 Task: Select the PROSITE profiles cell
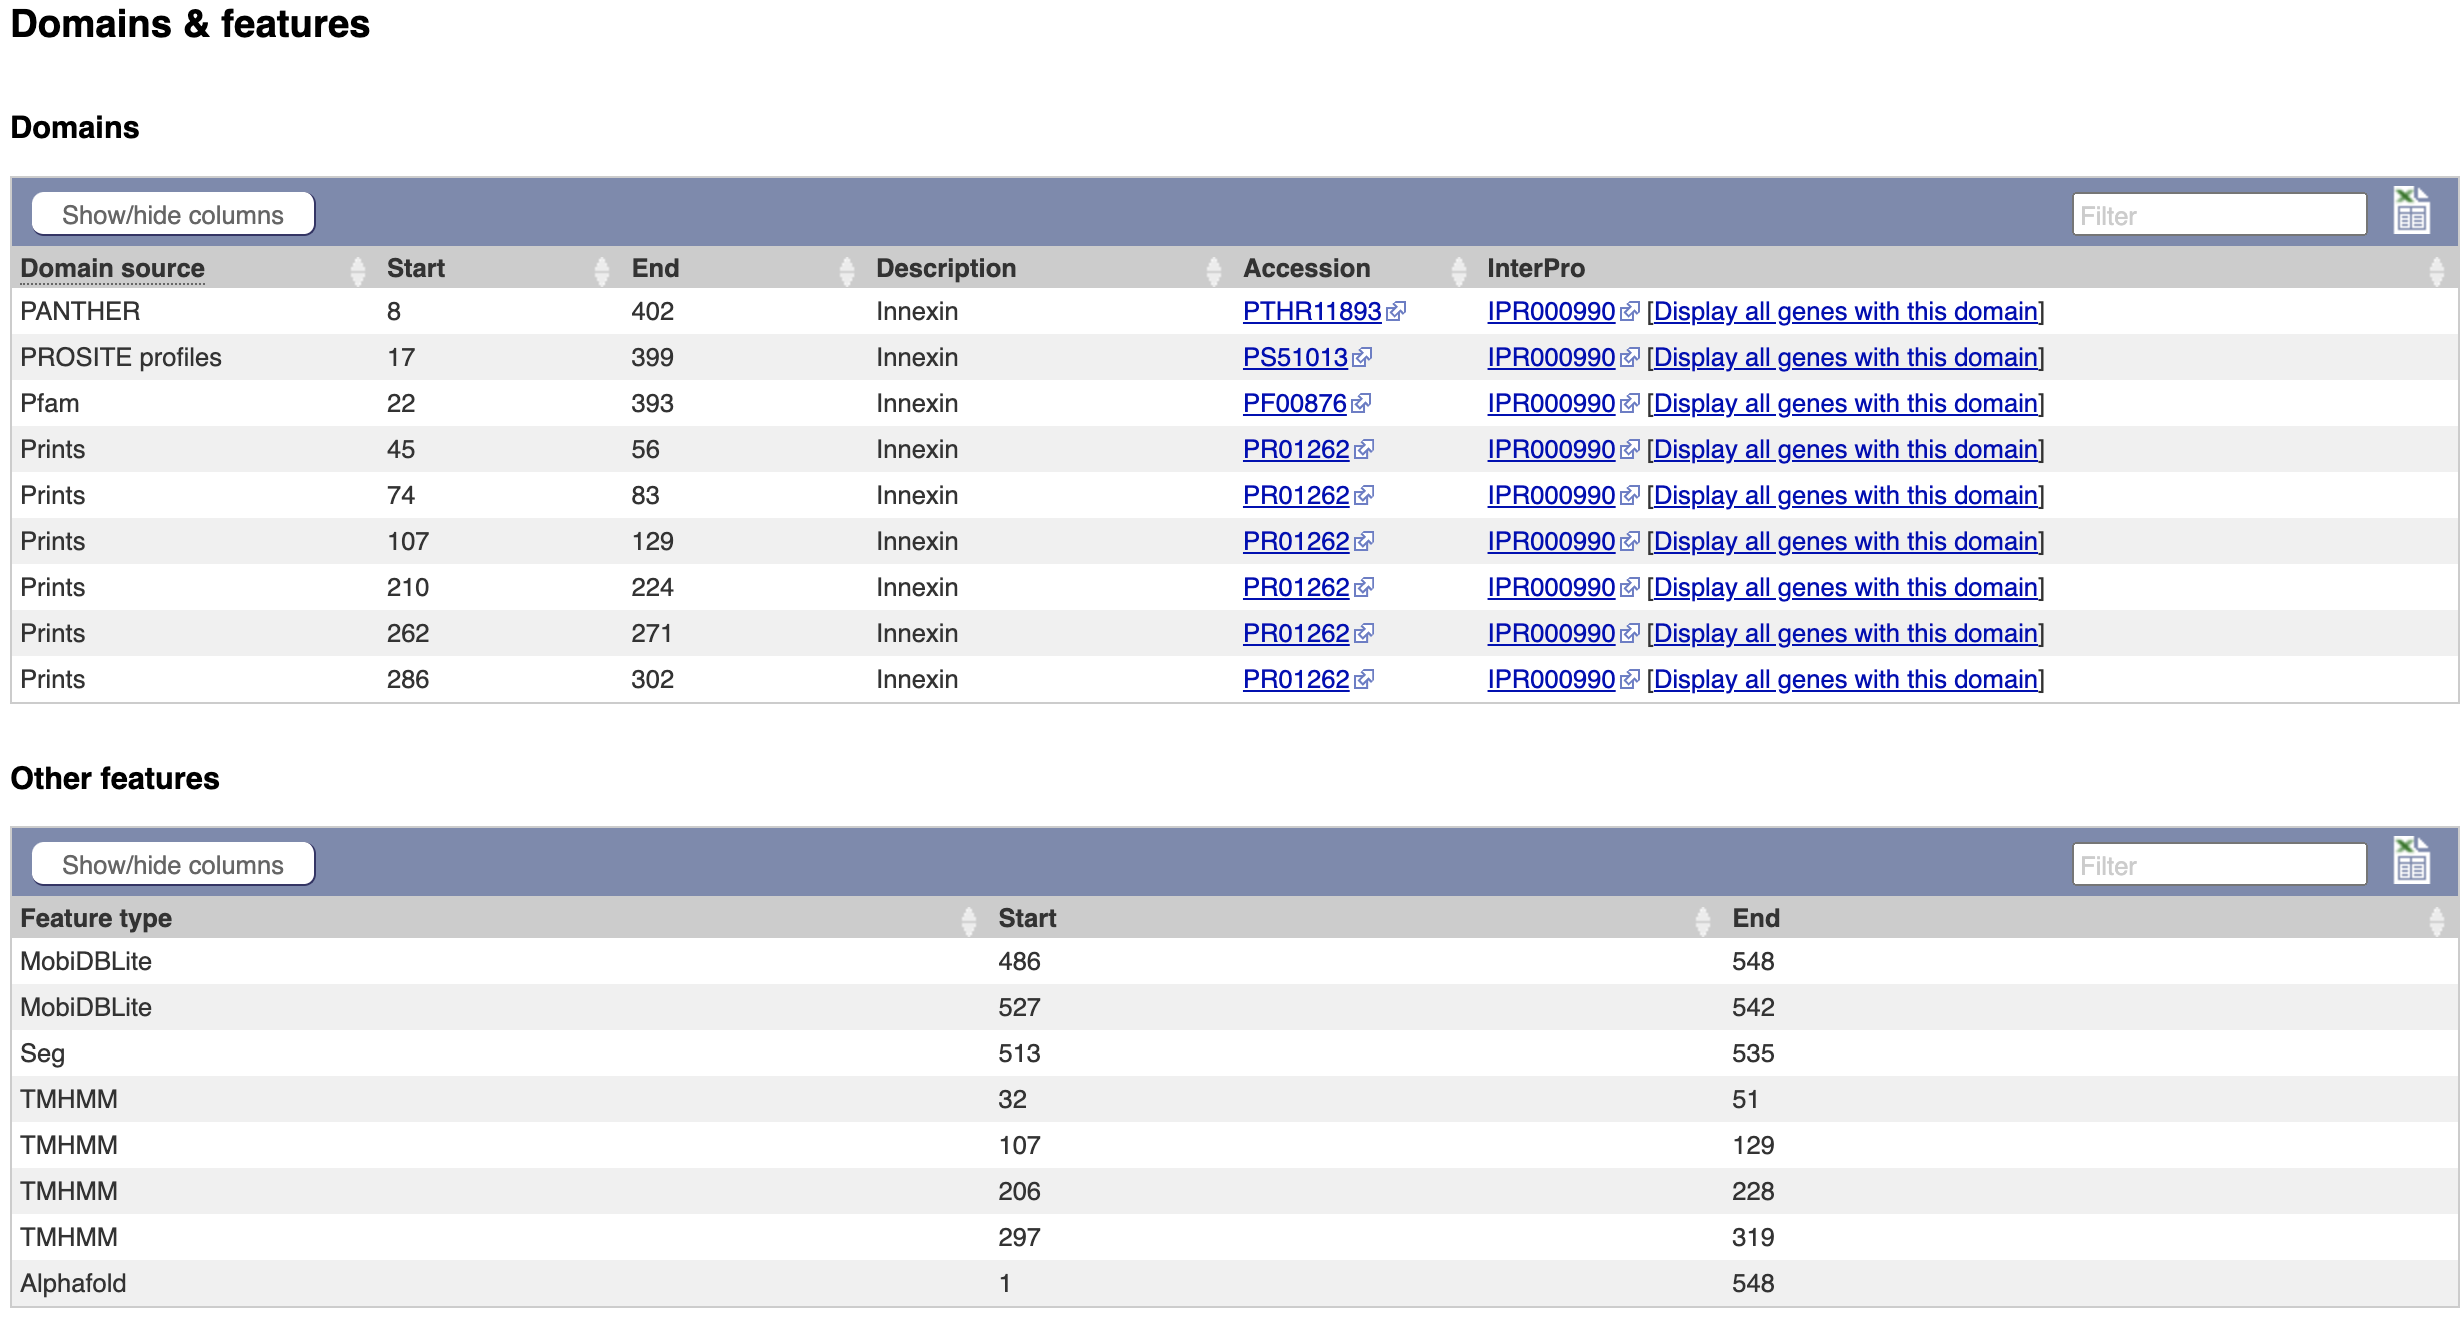121,357
